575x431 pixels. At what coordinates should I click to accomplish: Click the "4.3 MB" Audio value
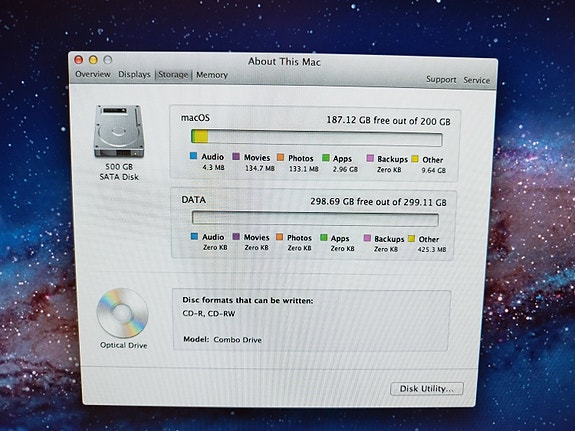[213, 168]
